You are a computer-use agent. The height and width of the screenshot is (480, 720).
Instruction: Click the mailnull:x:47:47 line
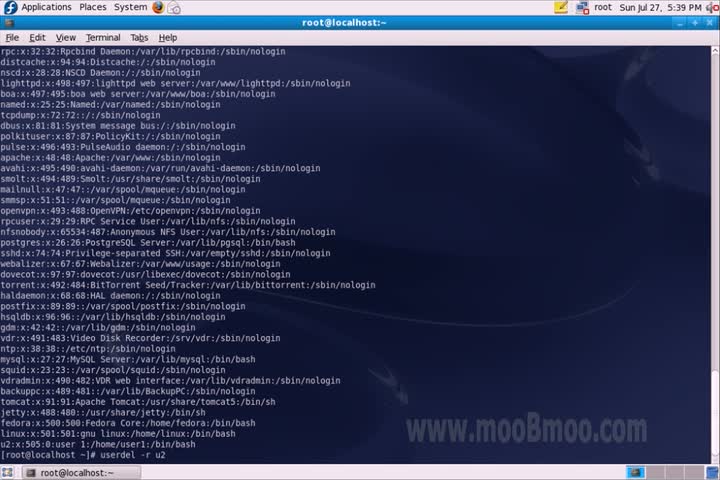(x=123, y=190)
